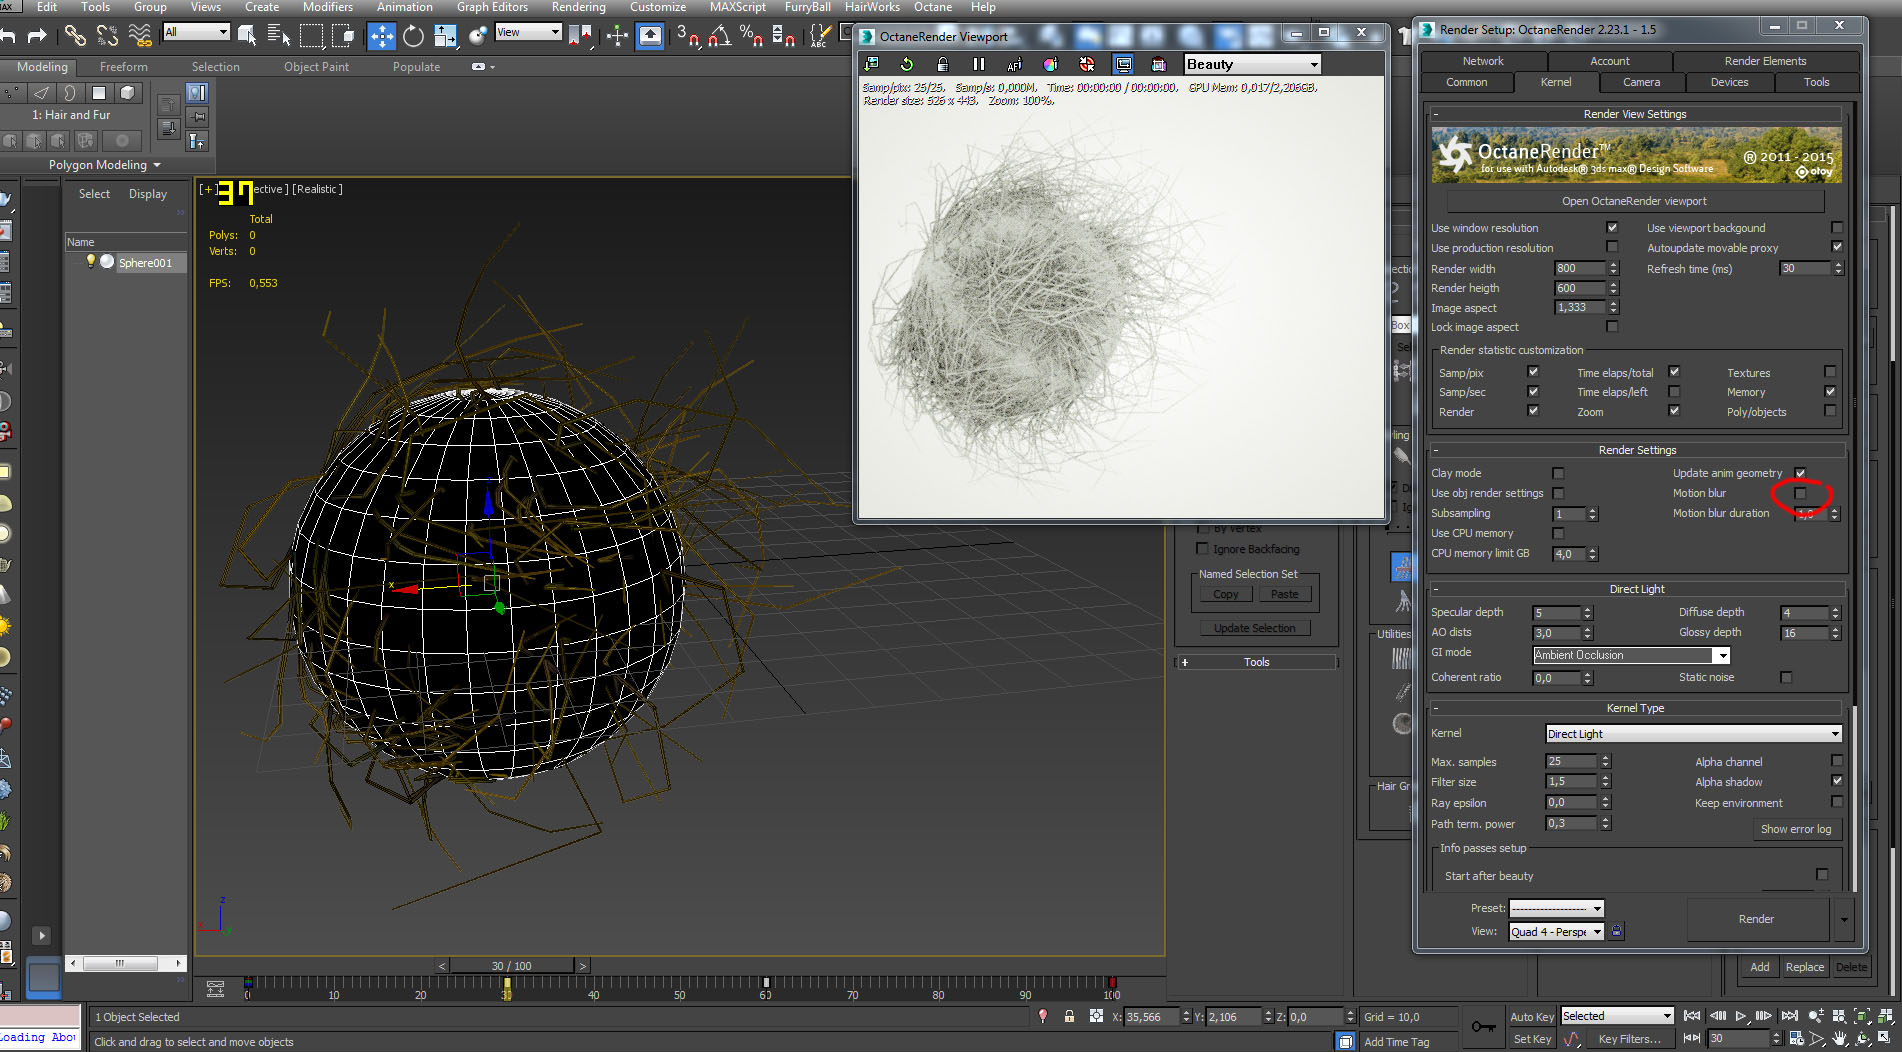Toggle the selection lock icon in status bar
This screenshot has width=1902, height=1052.
coord(1069,1016)
